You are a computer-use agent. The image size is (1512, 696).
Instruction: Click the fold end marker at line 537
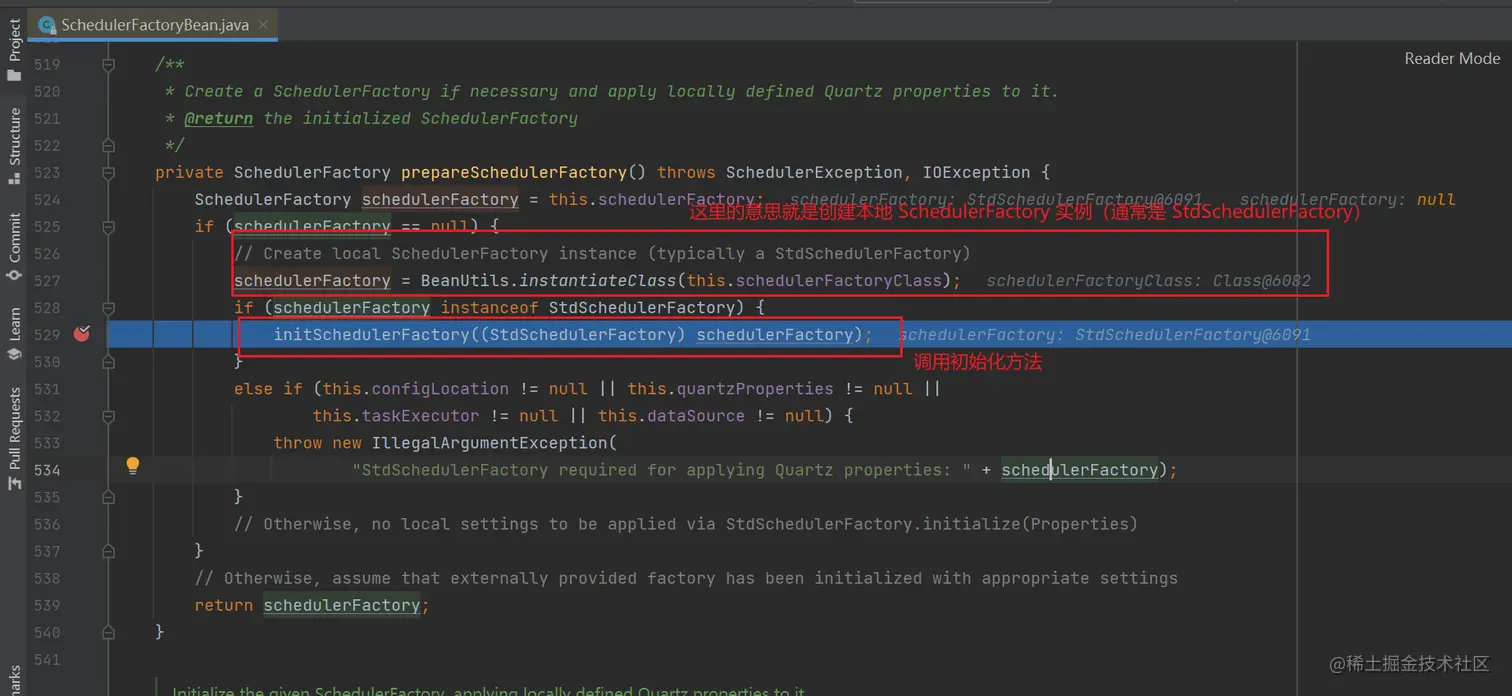pyautogui.click(x=108, y=550)
